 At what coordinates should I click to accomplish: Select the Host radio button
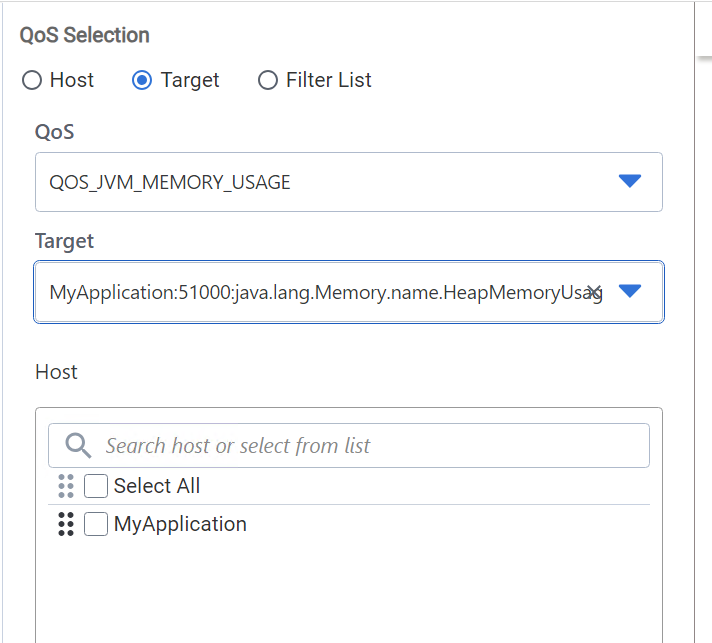(x=32, y=80)
